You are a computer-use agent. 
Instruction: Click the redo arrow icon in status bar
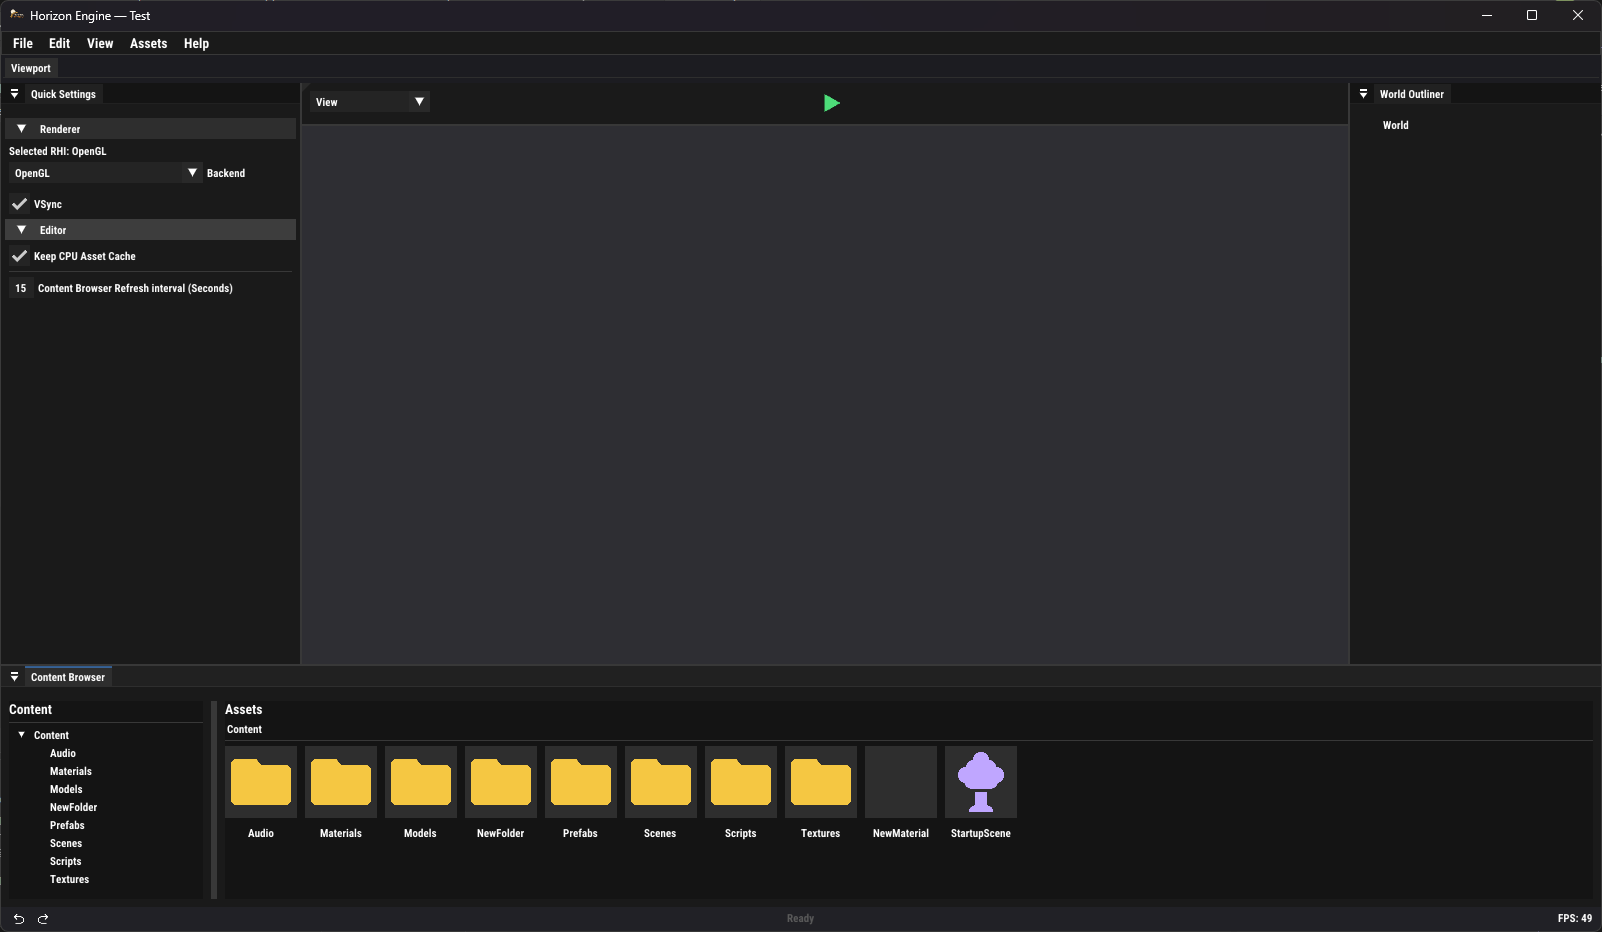click(43, 919)
